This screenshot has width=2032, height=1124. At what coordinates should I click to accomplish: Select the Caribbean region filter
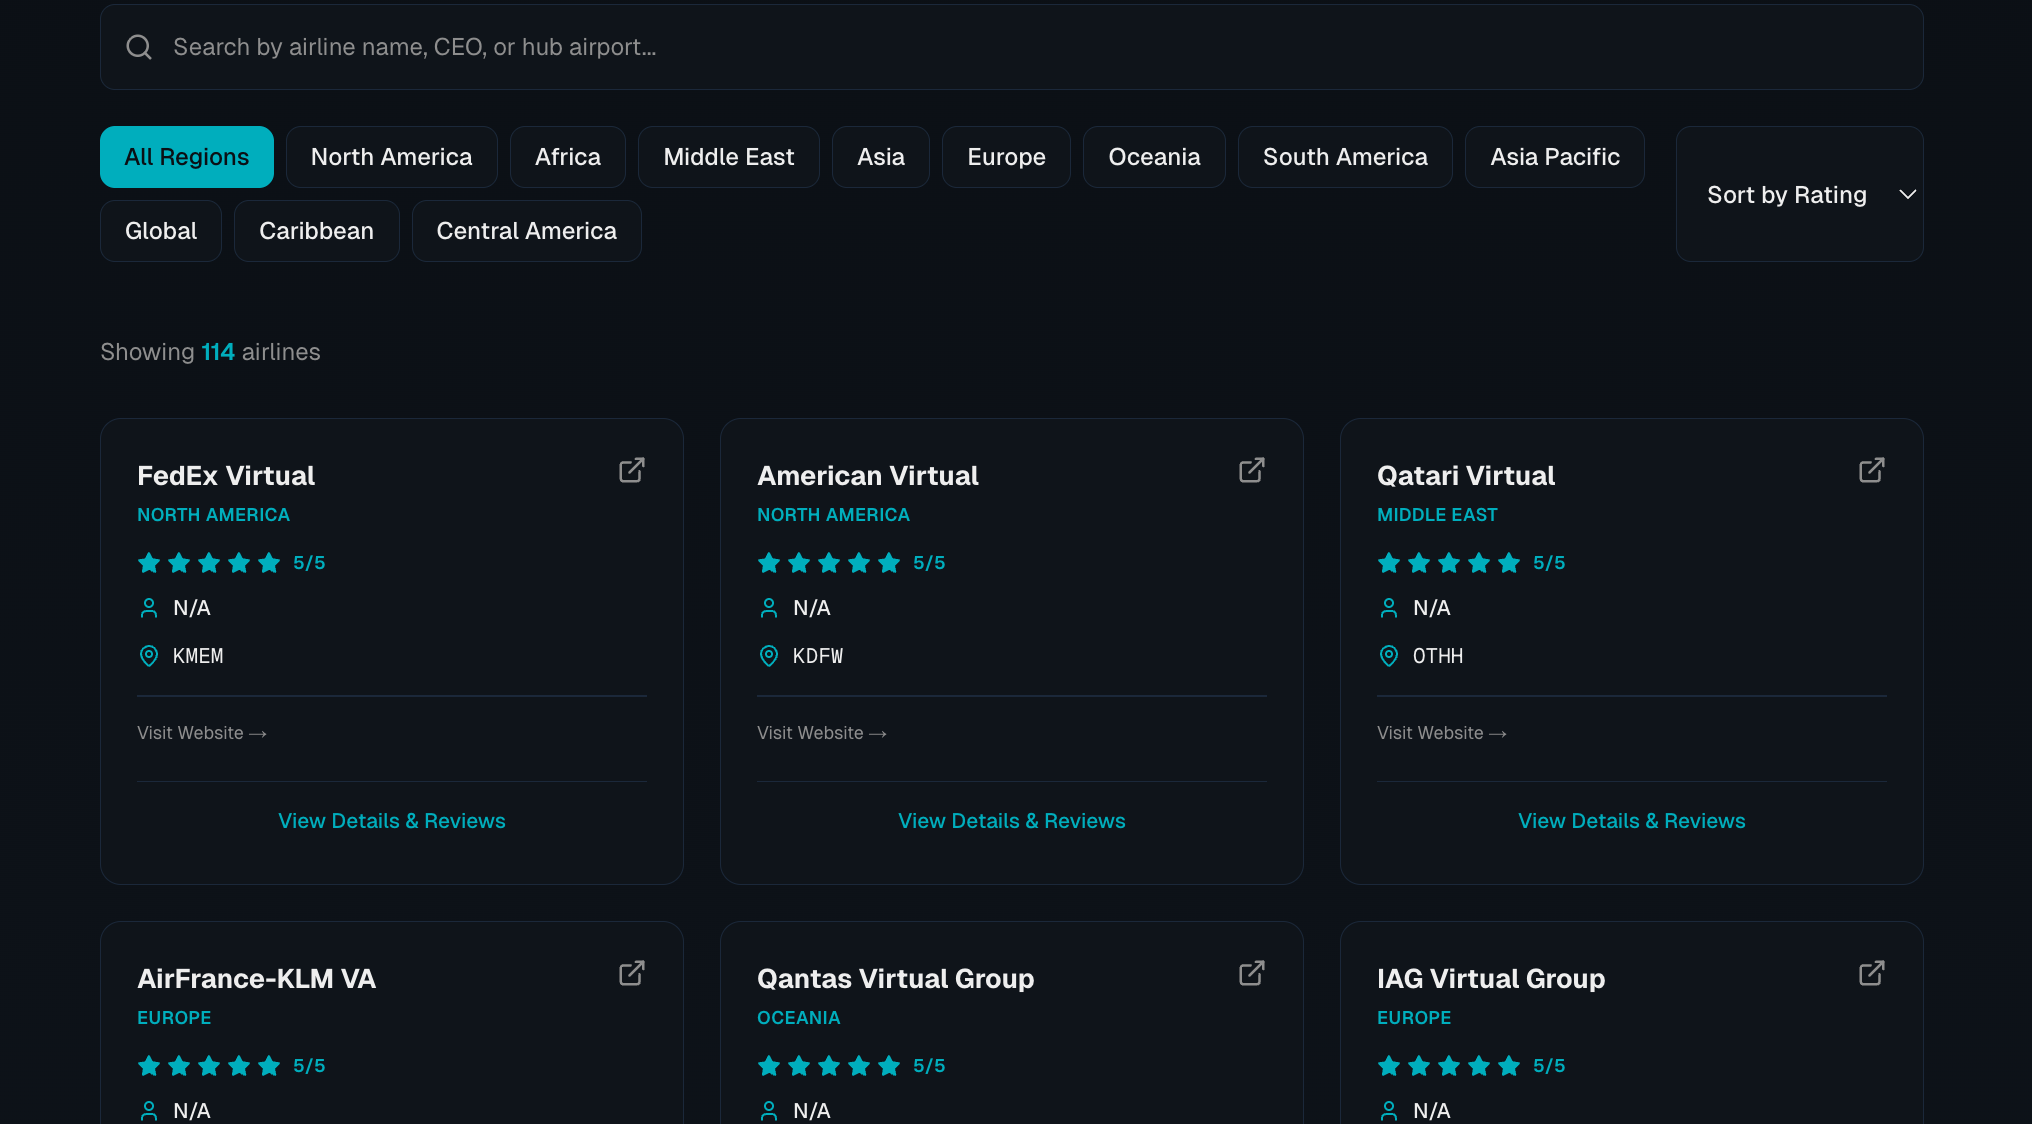(x=316, y=231)
